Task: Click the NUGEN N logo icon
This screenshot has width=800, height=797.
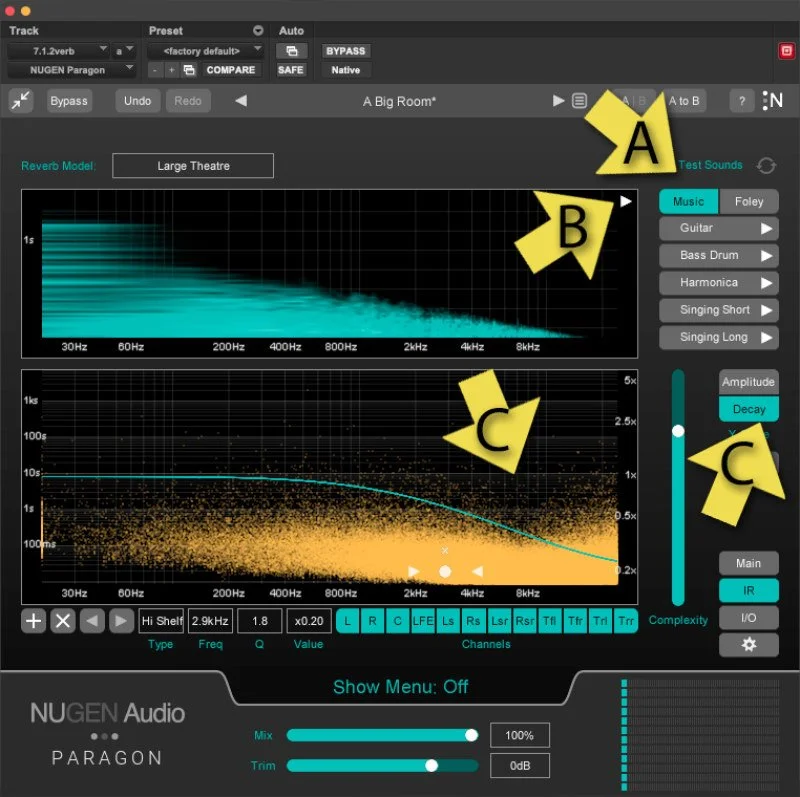Action: (x=772, y=101)
